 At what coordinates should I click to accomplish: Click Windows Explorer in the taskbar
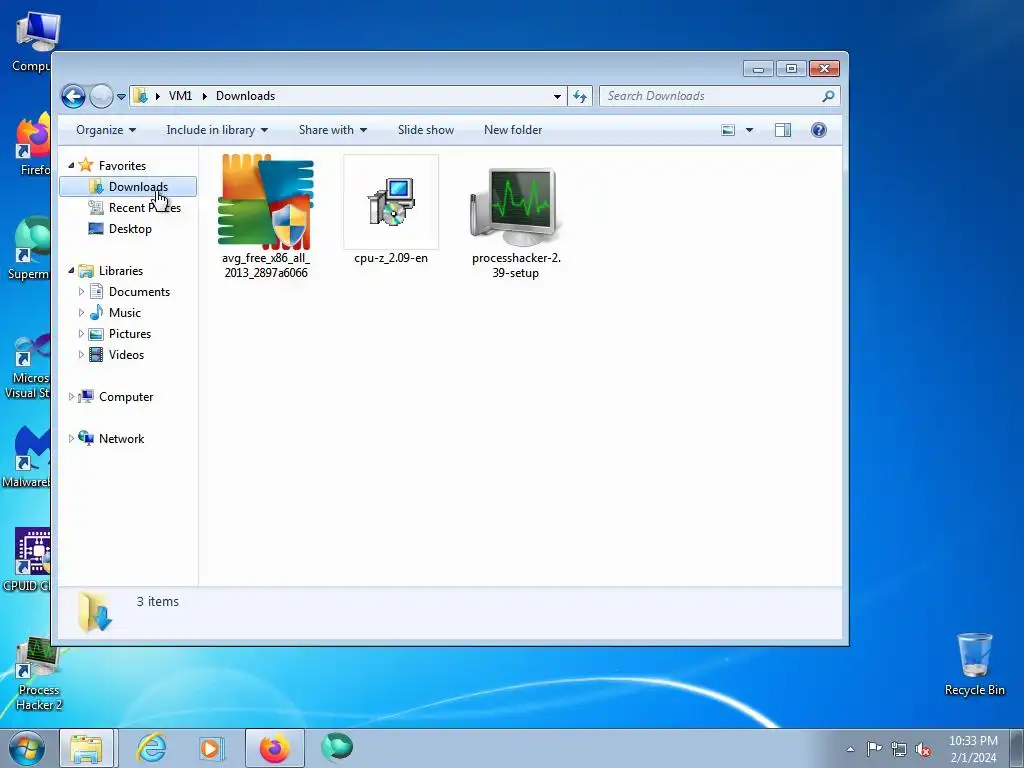87,748
